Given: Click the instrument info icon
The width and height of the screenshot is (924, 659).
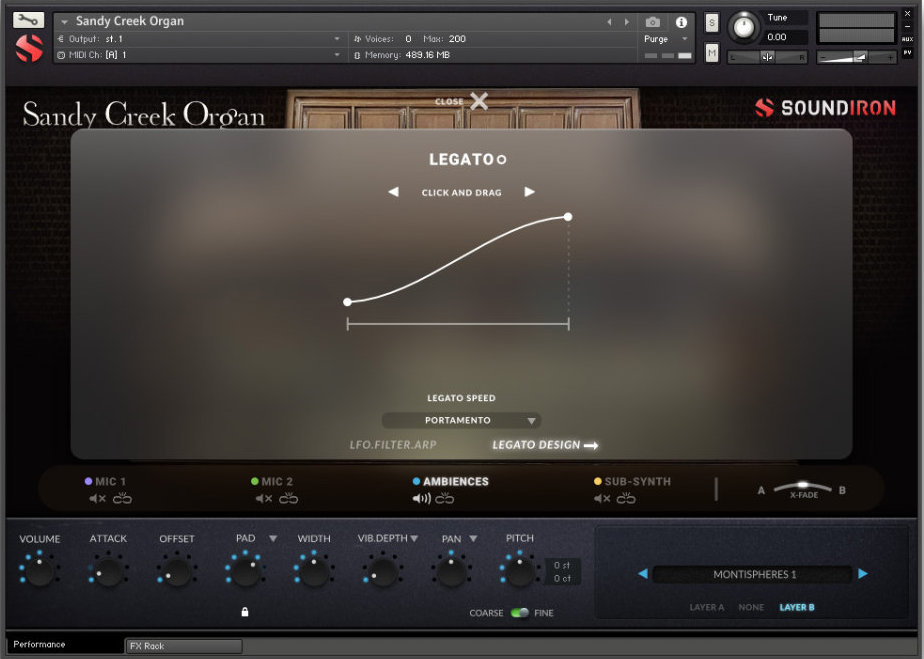Looking at the screenshot, I should coord(682,22).
